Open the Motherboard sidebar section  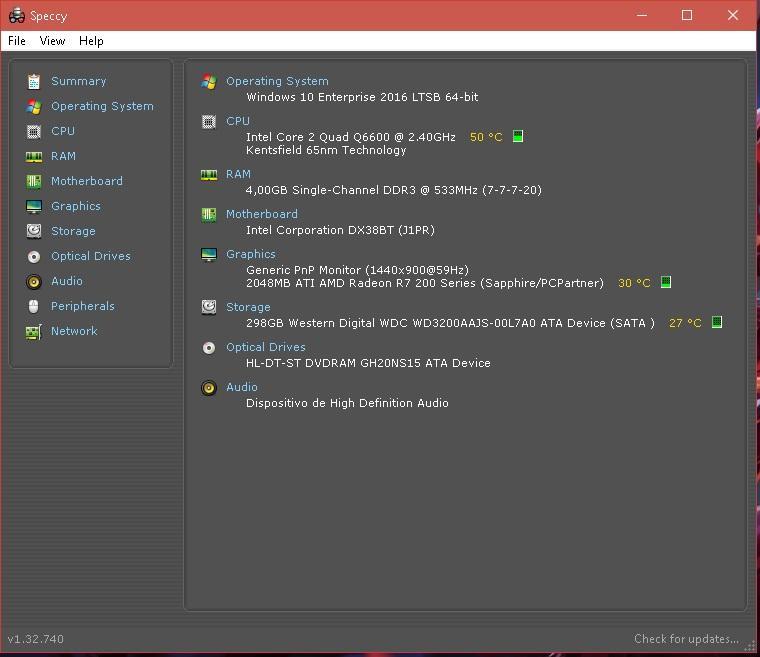click(x=87, y=181)
